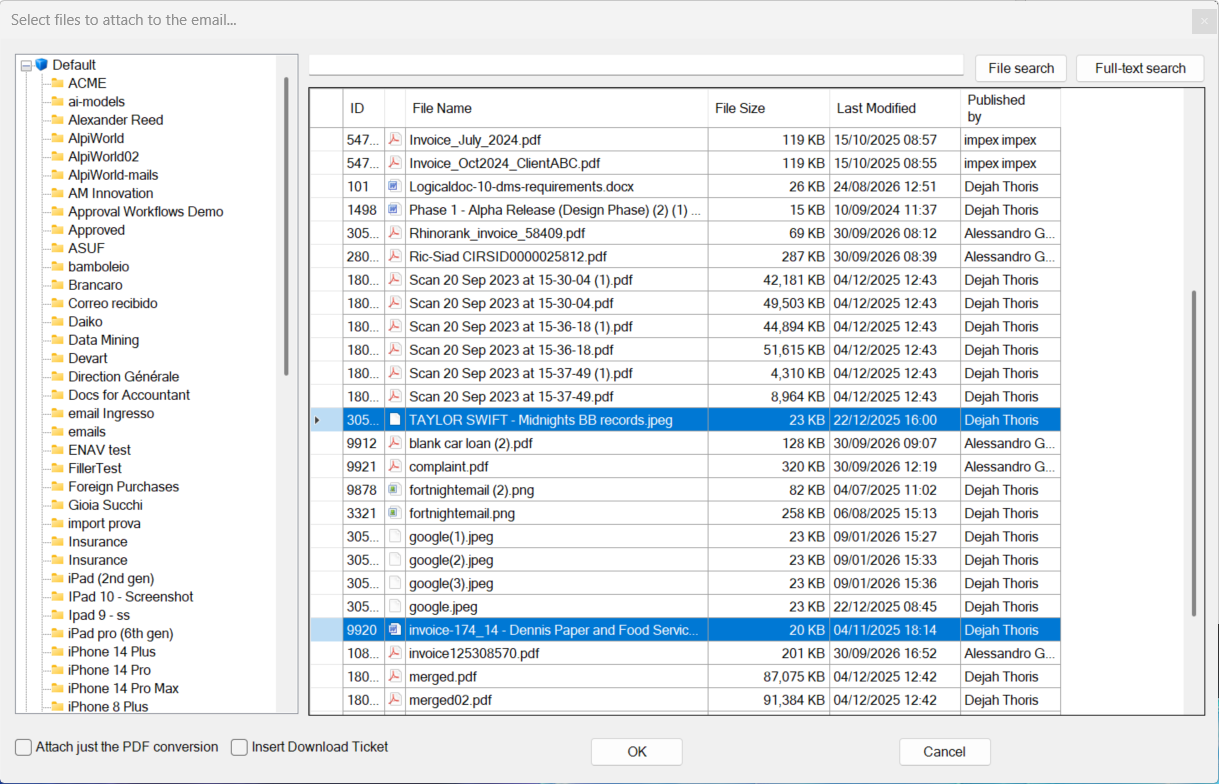The image size is (1219, 784).
Task: Sort by the File Name column header
Action: [x=558, y=108]
